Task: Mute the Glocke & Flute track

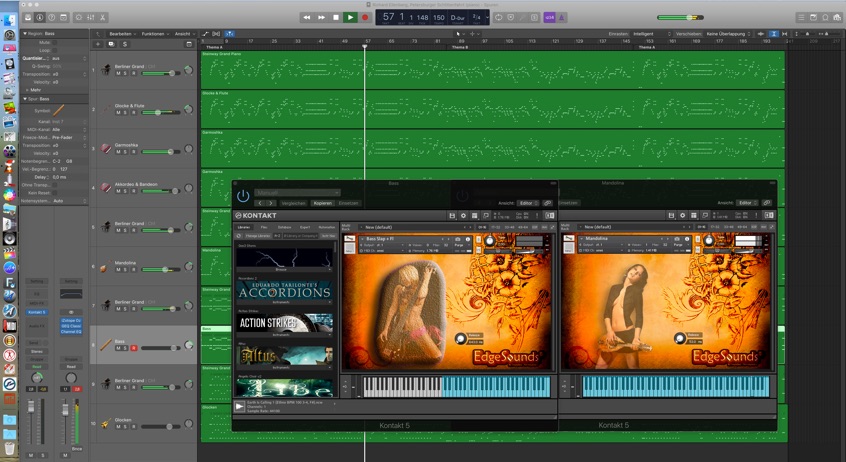Action: click(118, 112)
